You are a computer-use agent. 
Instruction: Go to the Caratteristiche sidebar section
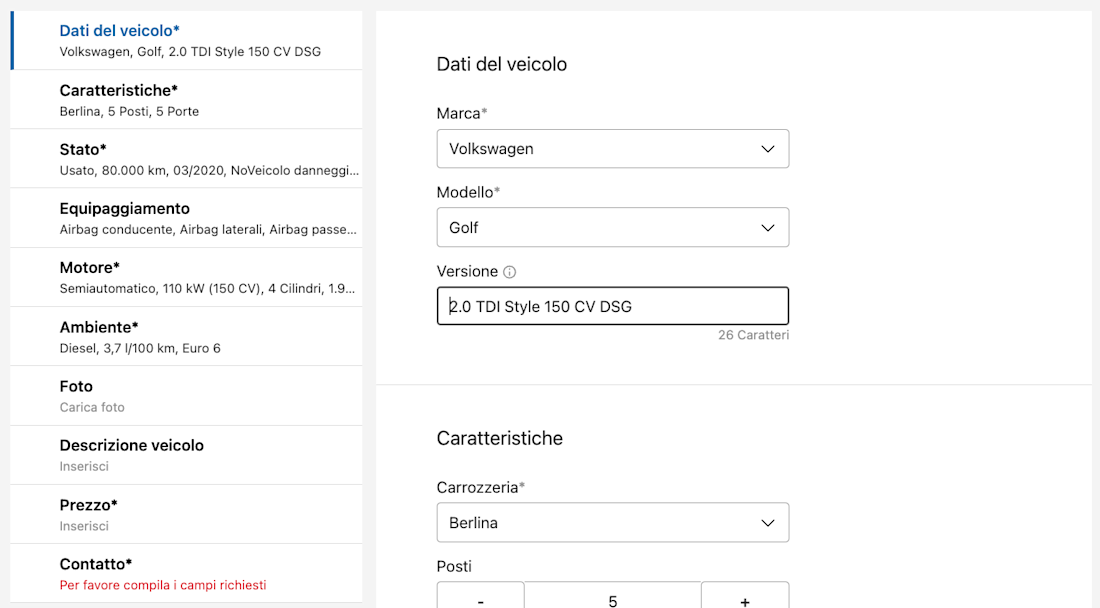click(x=187, y=100)
